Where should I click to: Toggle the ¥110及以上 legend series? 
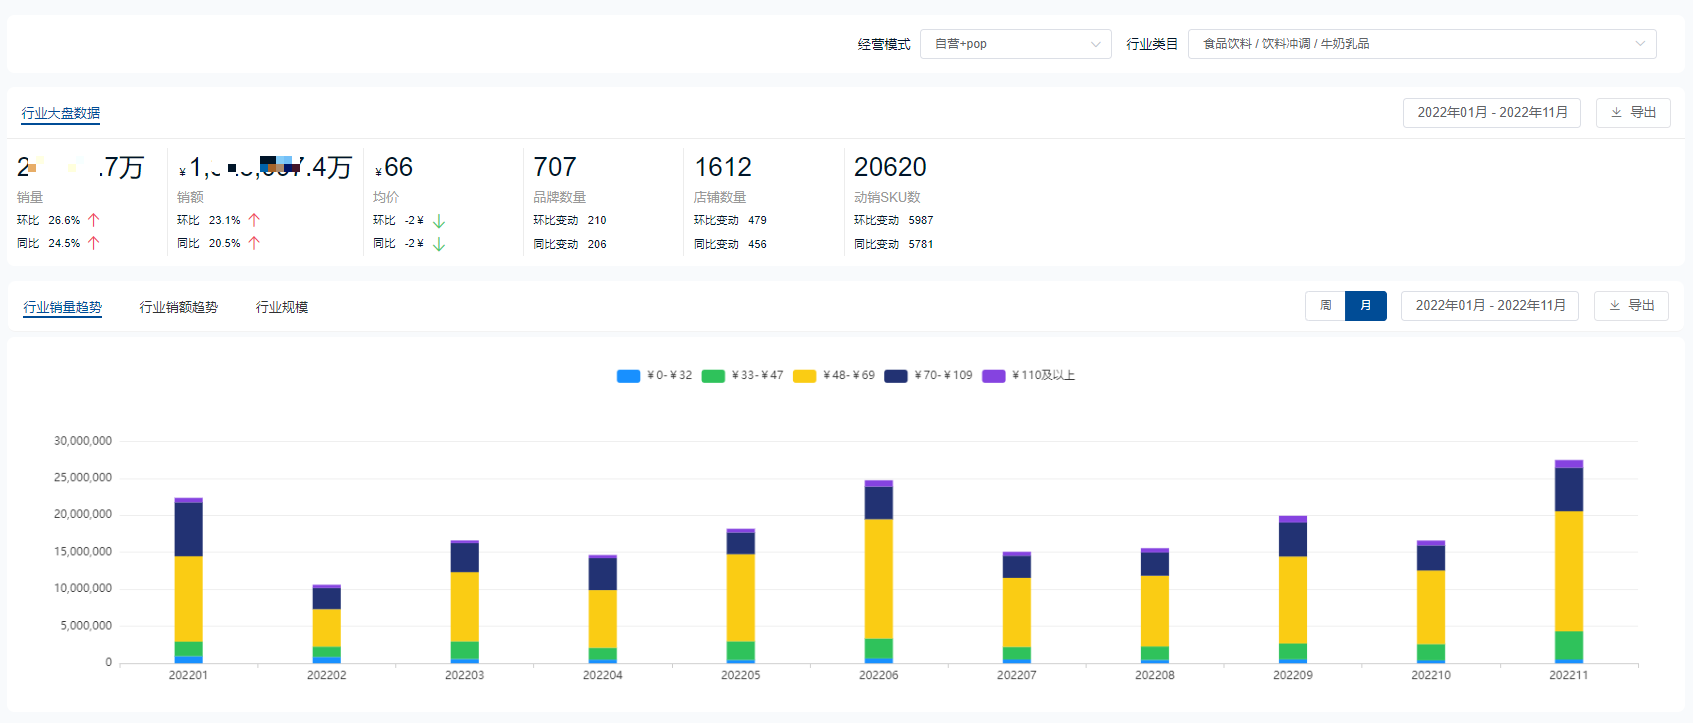tap(1028, 376)
